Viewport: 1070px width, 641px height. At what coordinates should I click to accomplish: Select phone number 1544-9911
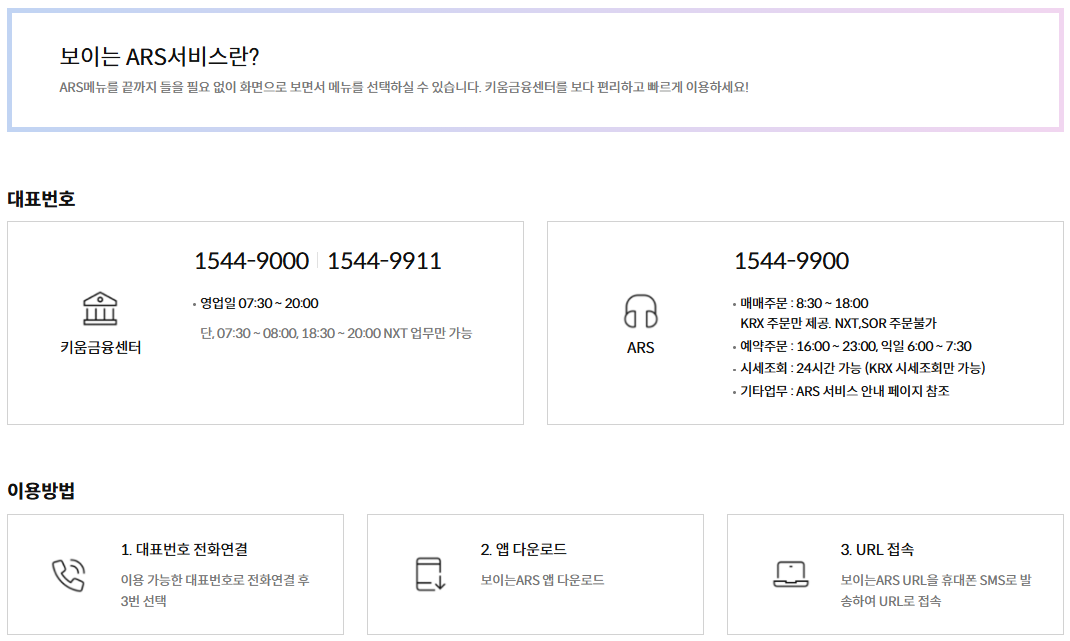tap(384, 261)
